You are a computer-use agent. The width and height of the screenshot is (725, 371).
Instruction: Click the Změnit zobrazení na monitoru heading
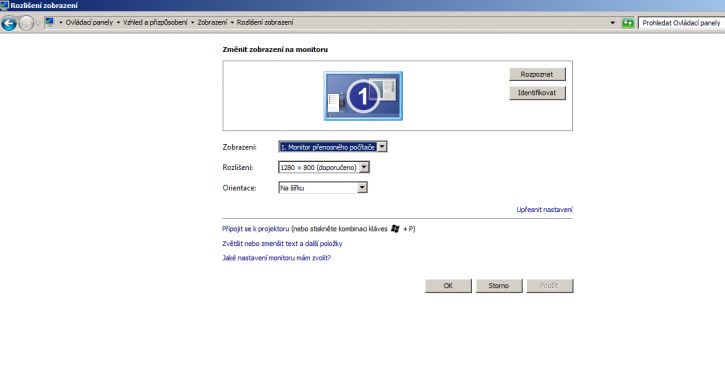(x=275, y=49)
